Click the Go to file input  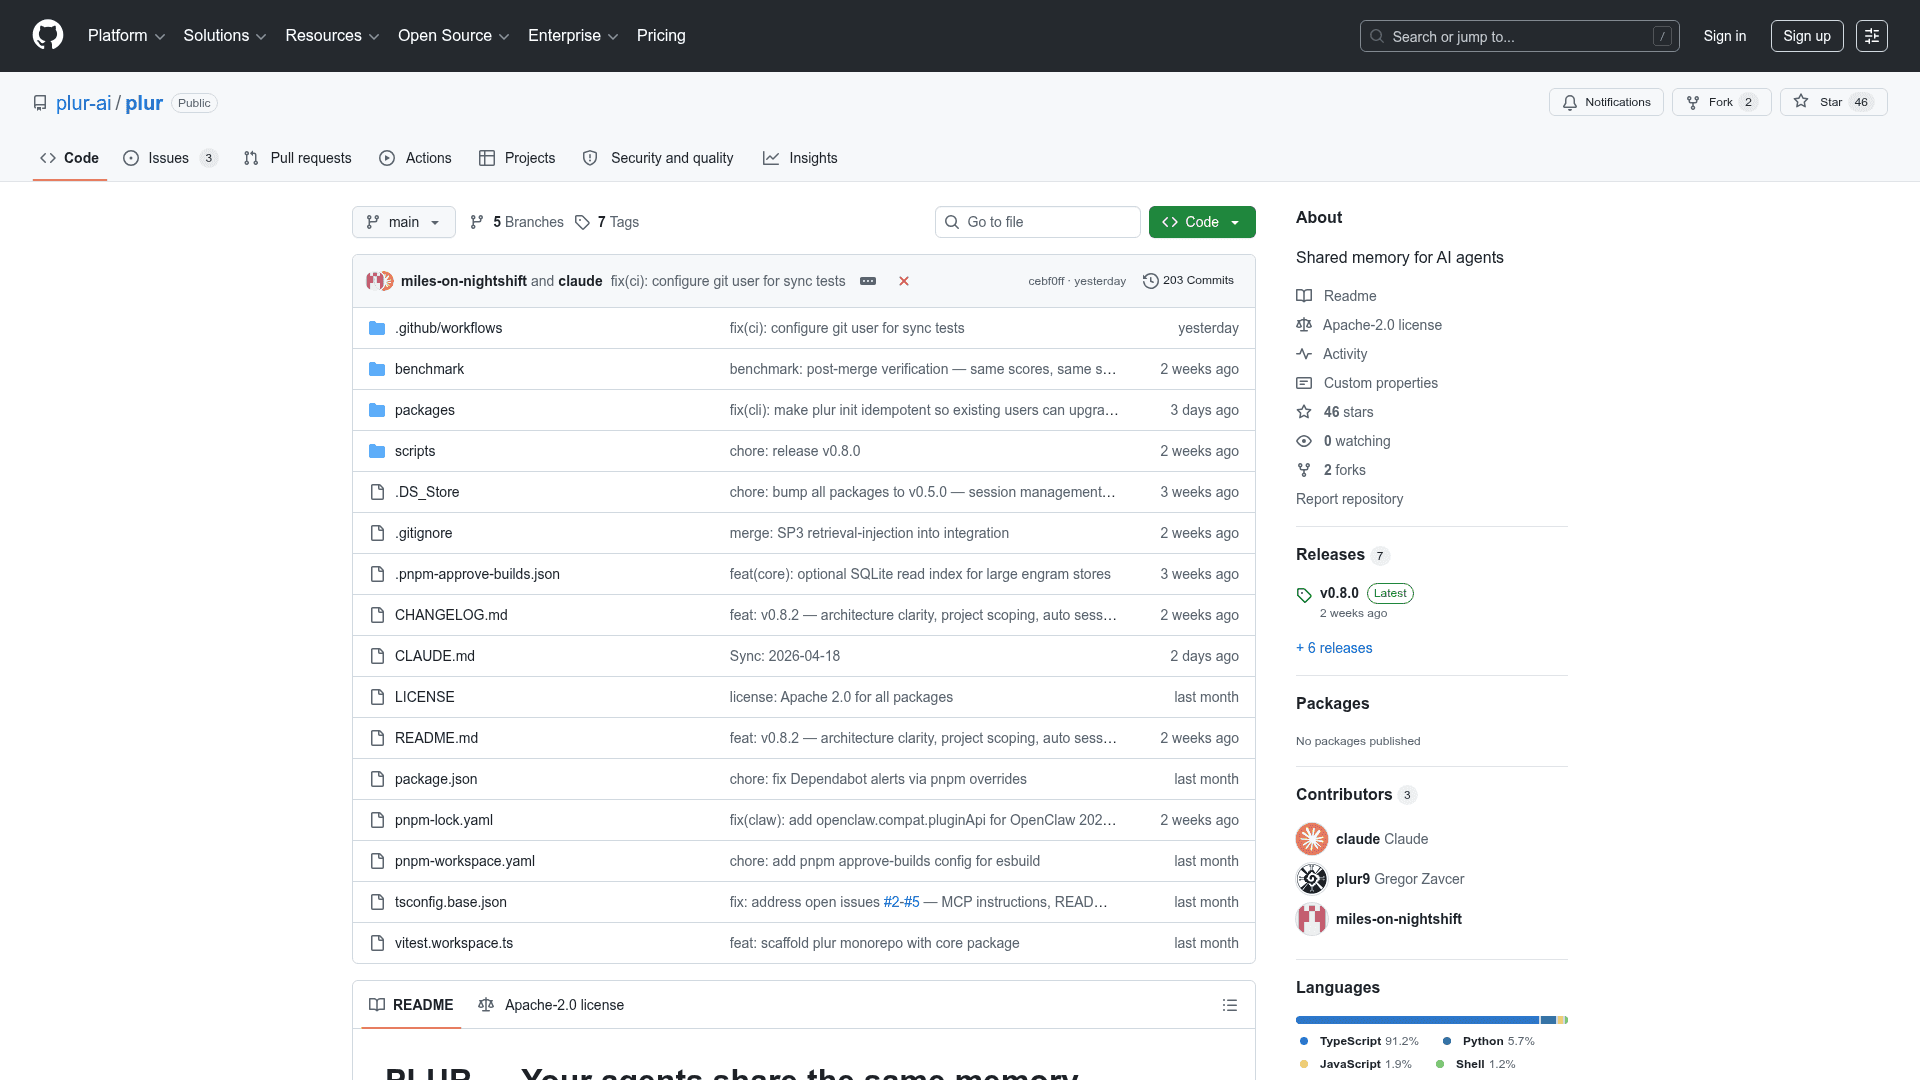1038,222
